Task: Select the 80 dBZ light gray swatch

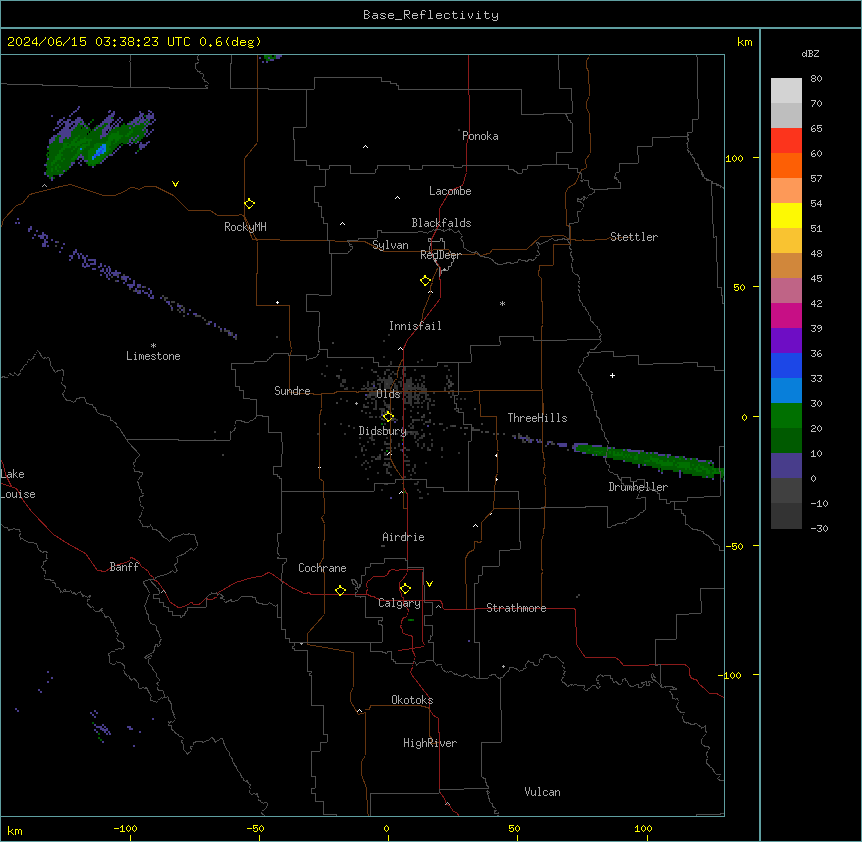Action: pyautogui.click(x=786, y=91)
